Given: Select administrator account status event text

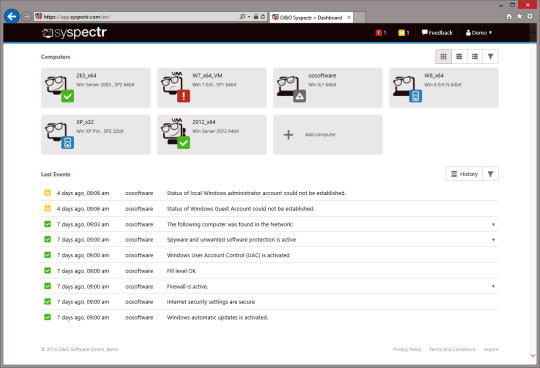Looking at the screenshot, I should tap(256, 193).
